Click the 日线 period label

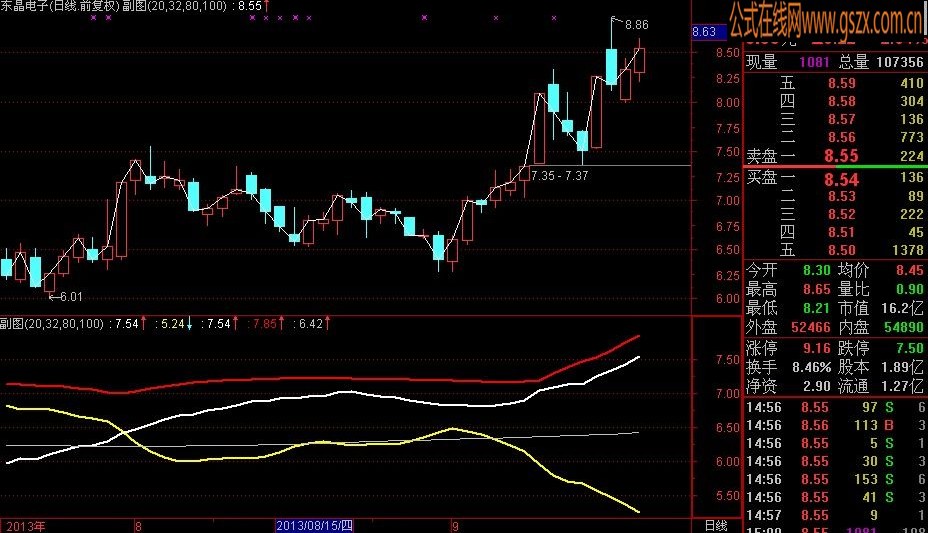click(x=716, y=525)
